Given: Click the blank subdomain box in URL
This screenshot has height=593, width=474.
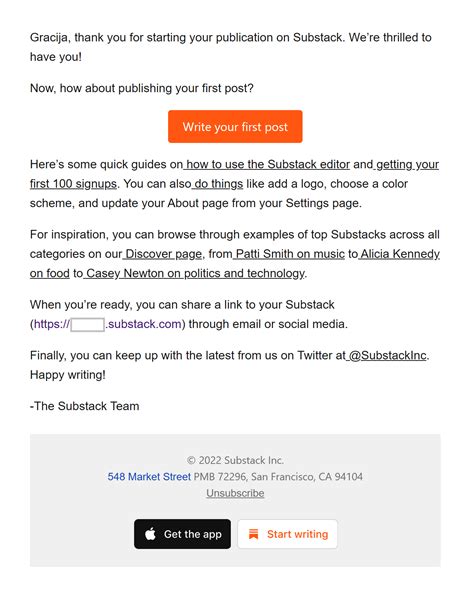Looking at the screenshot, I should coord(87,324).
